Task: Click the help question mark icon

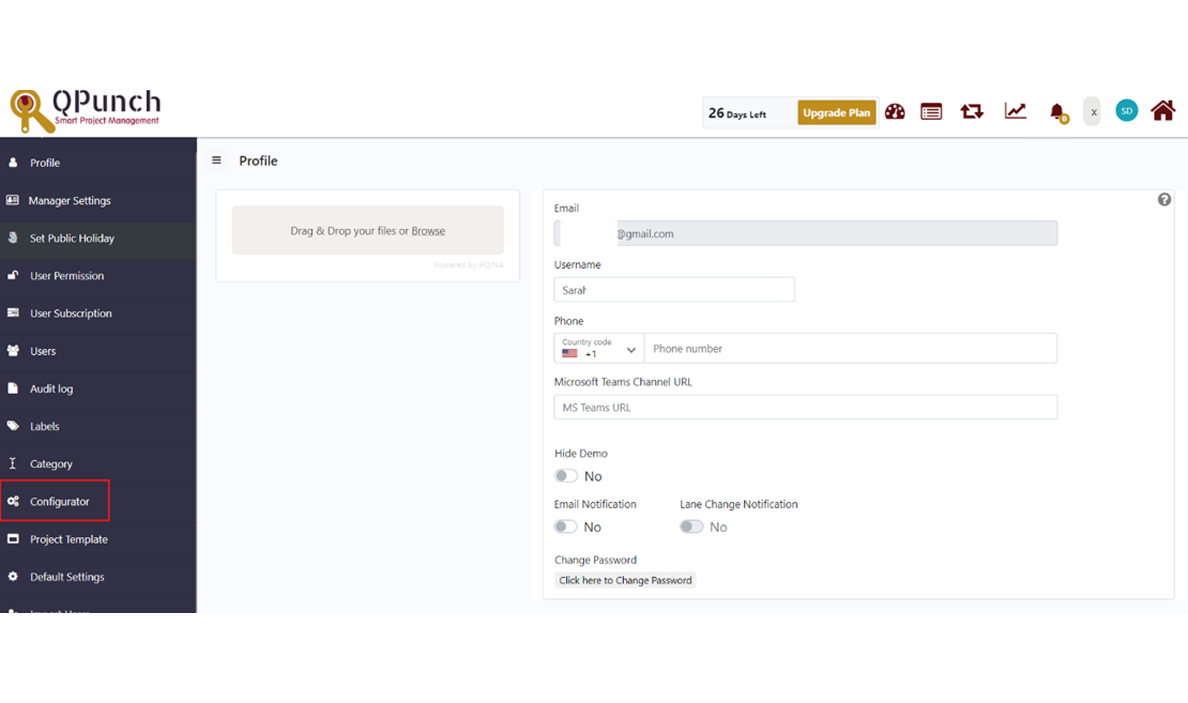Action: coord(1164,200)
